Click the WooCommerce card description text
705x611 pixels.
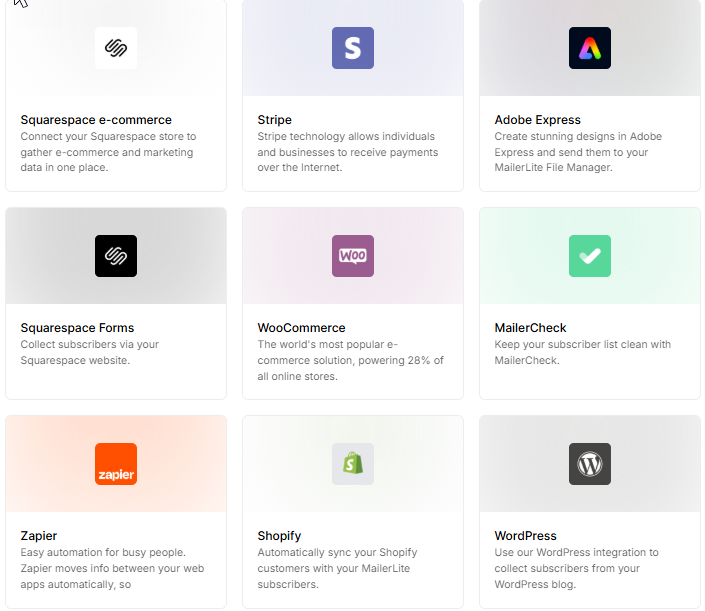point(350,360)
